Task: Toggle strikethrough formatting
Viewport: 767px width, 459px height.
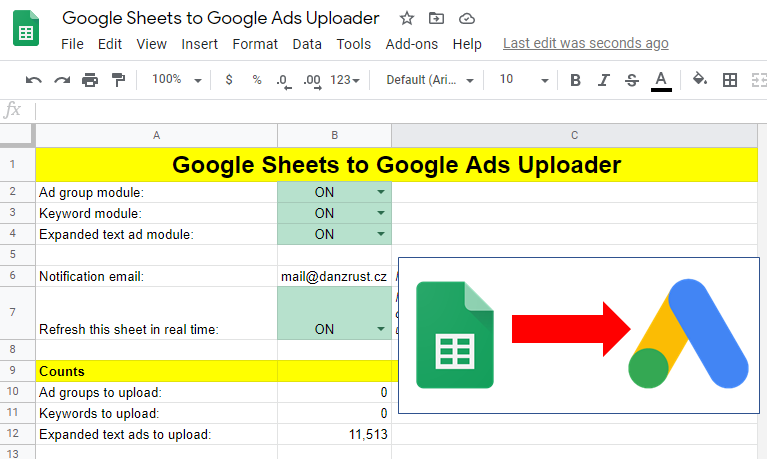Action: point(632,80)
